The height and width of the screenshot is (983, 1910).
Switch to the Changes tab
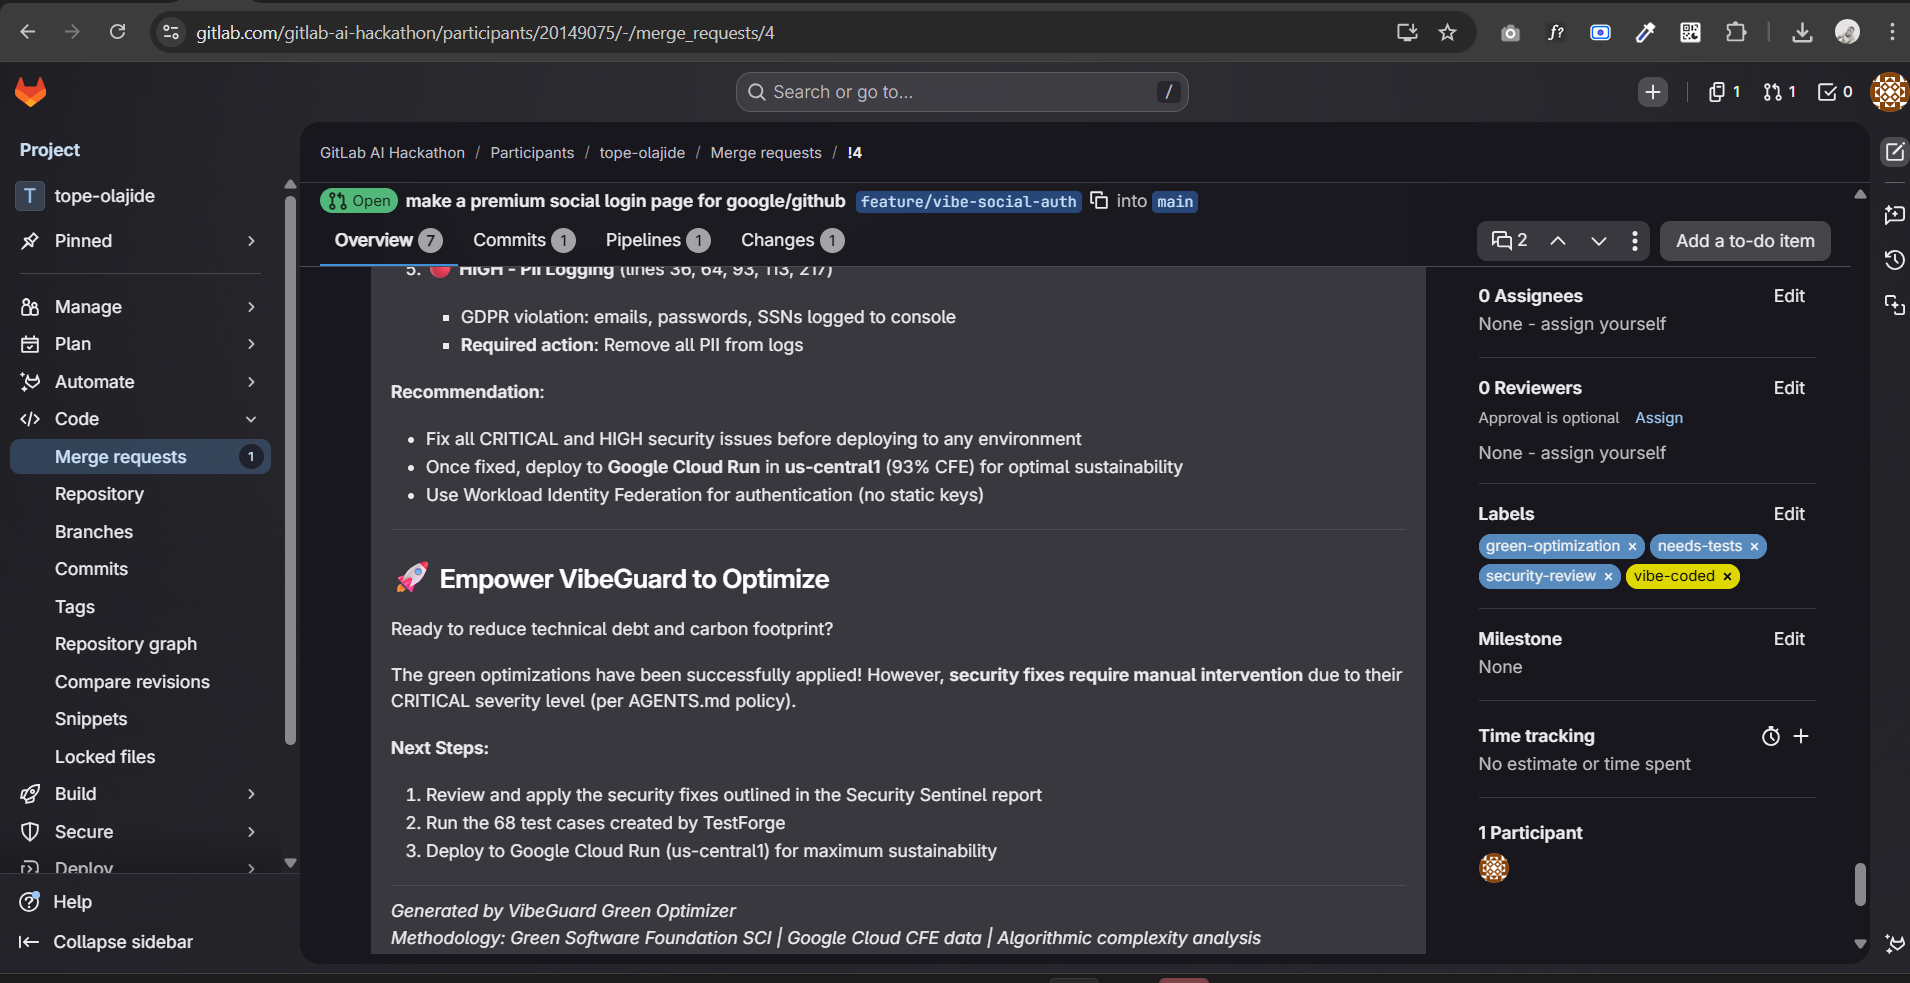[x=791, y=241]
